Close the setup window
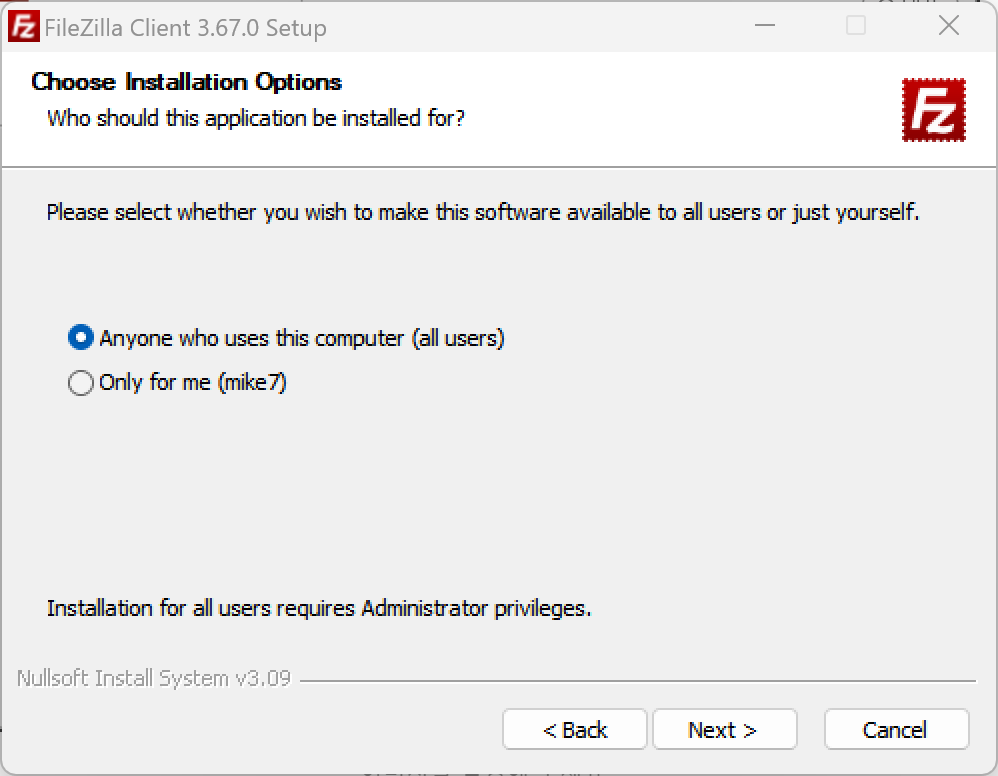Viewport: 998px width, 776px height. pos(948,25)
